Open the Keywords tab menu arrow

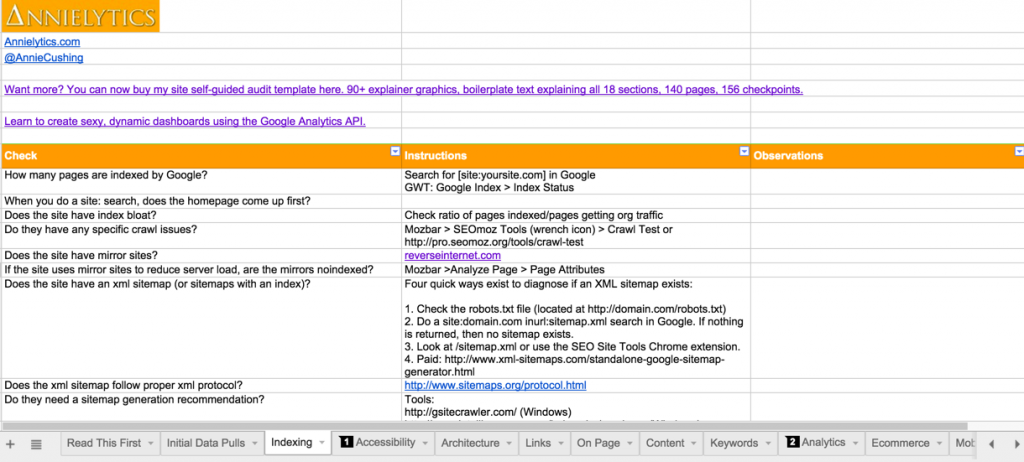(767, 443)
